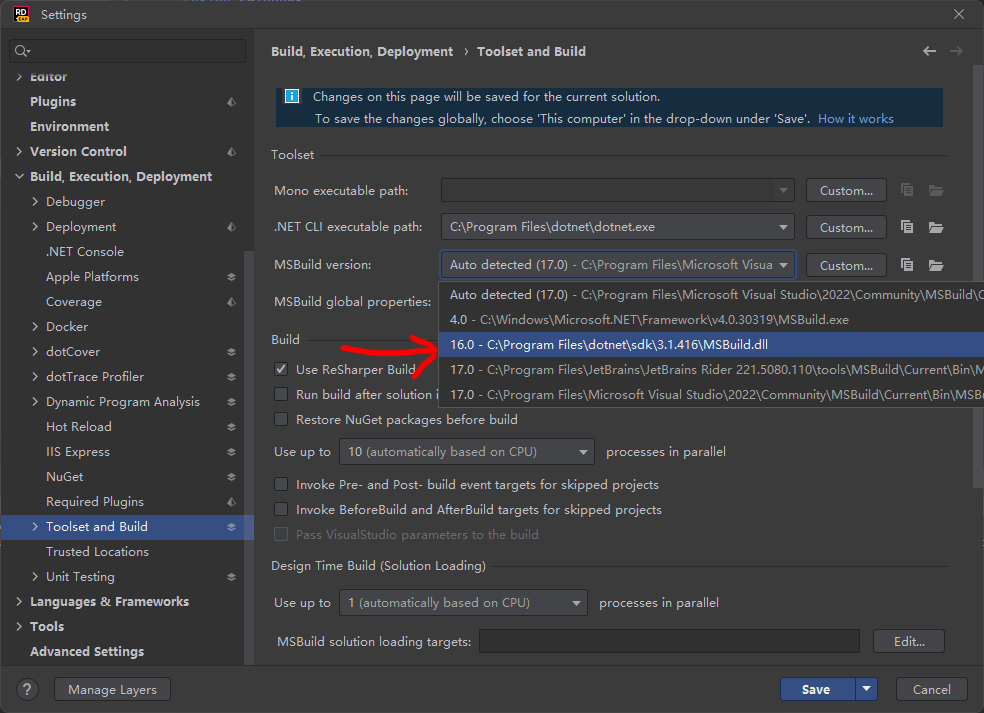Open Advanced Settings page
This screenshot has height=713, width=984.
point(87,651)
